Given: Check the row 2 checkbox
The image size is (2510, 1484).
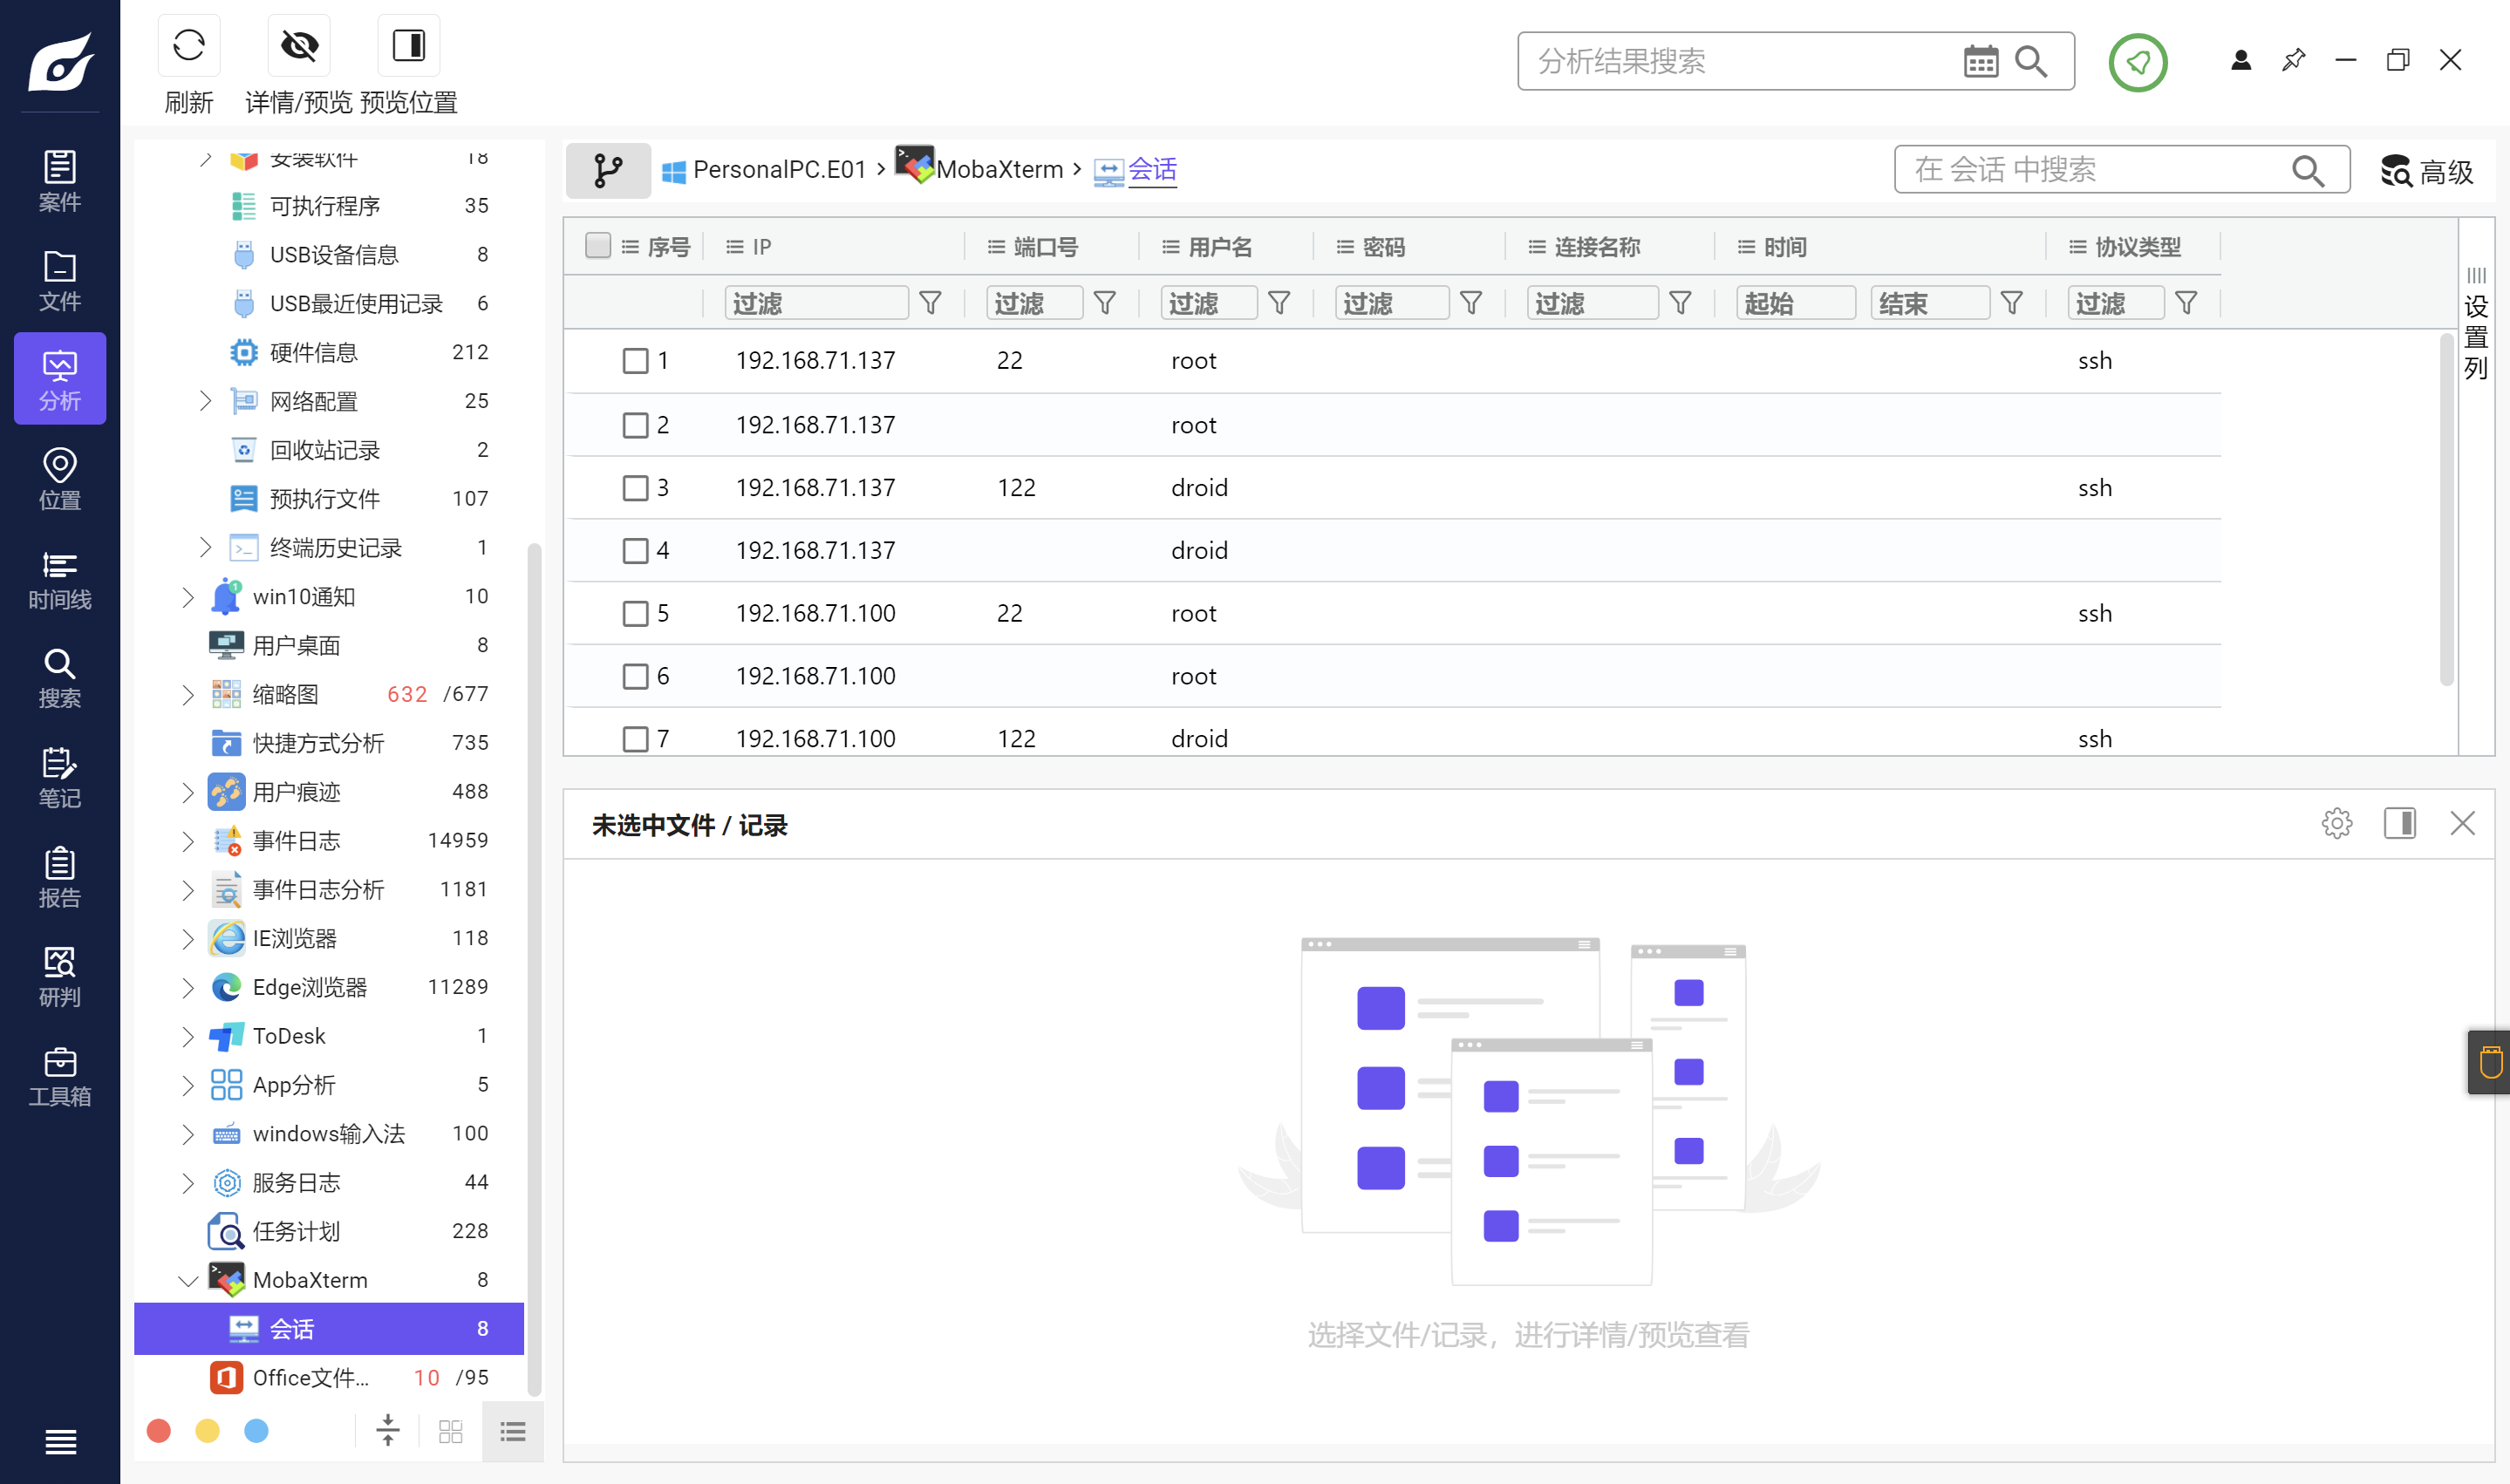Looking at the screenshot, I should [635, 425].
